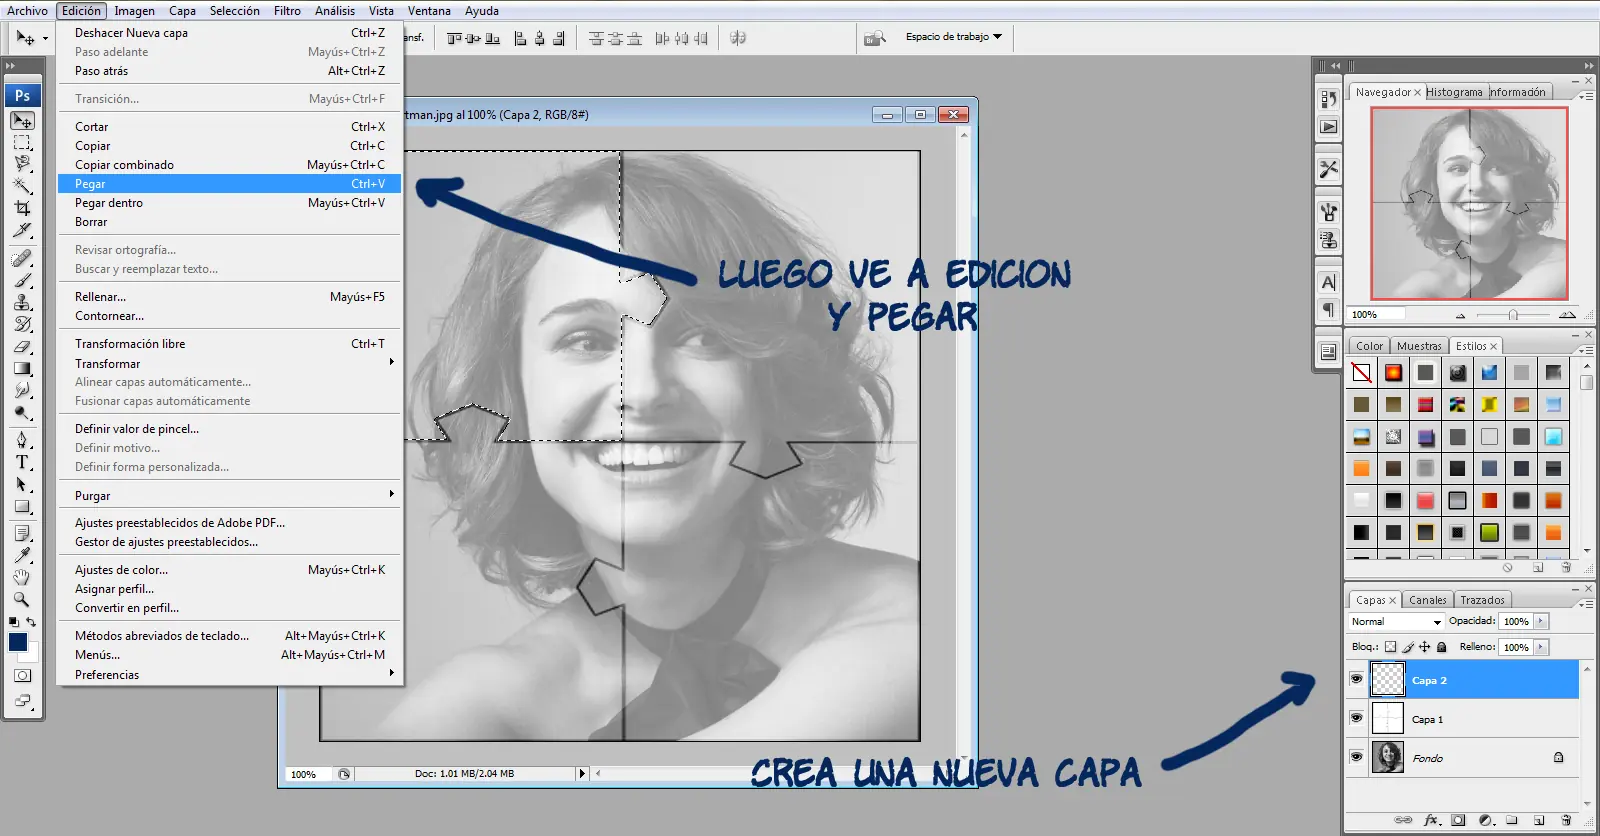
Task: Expand Purgar submenu
Action: point(229,495)
